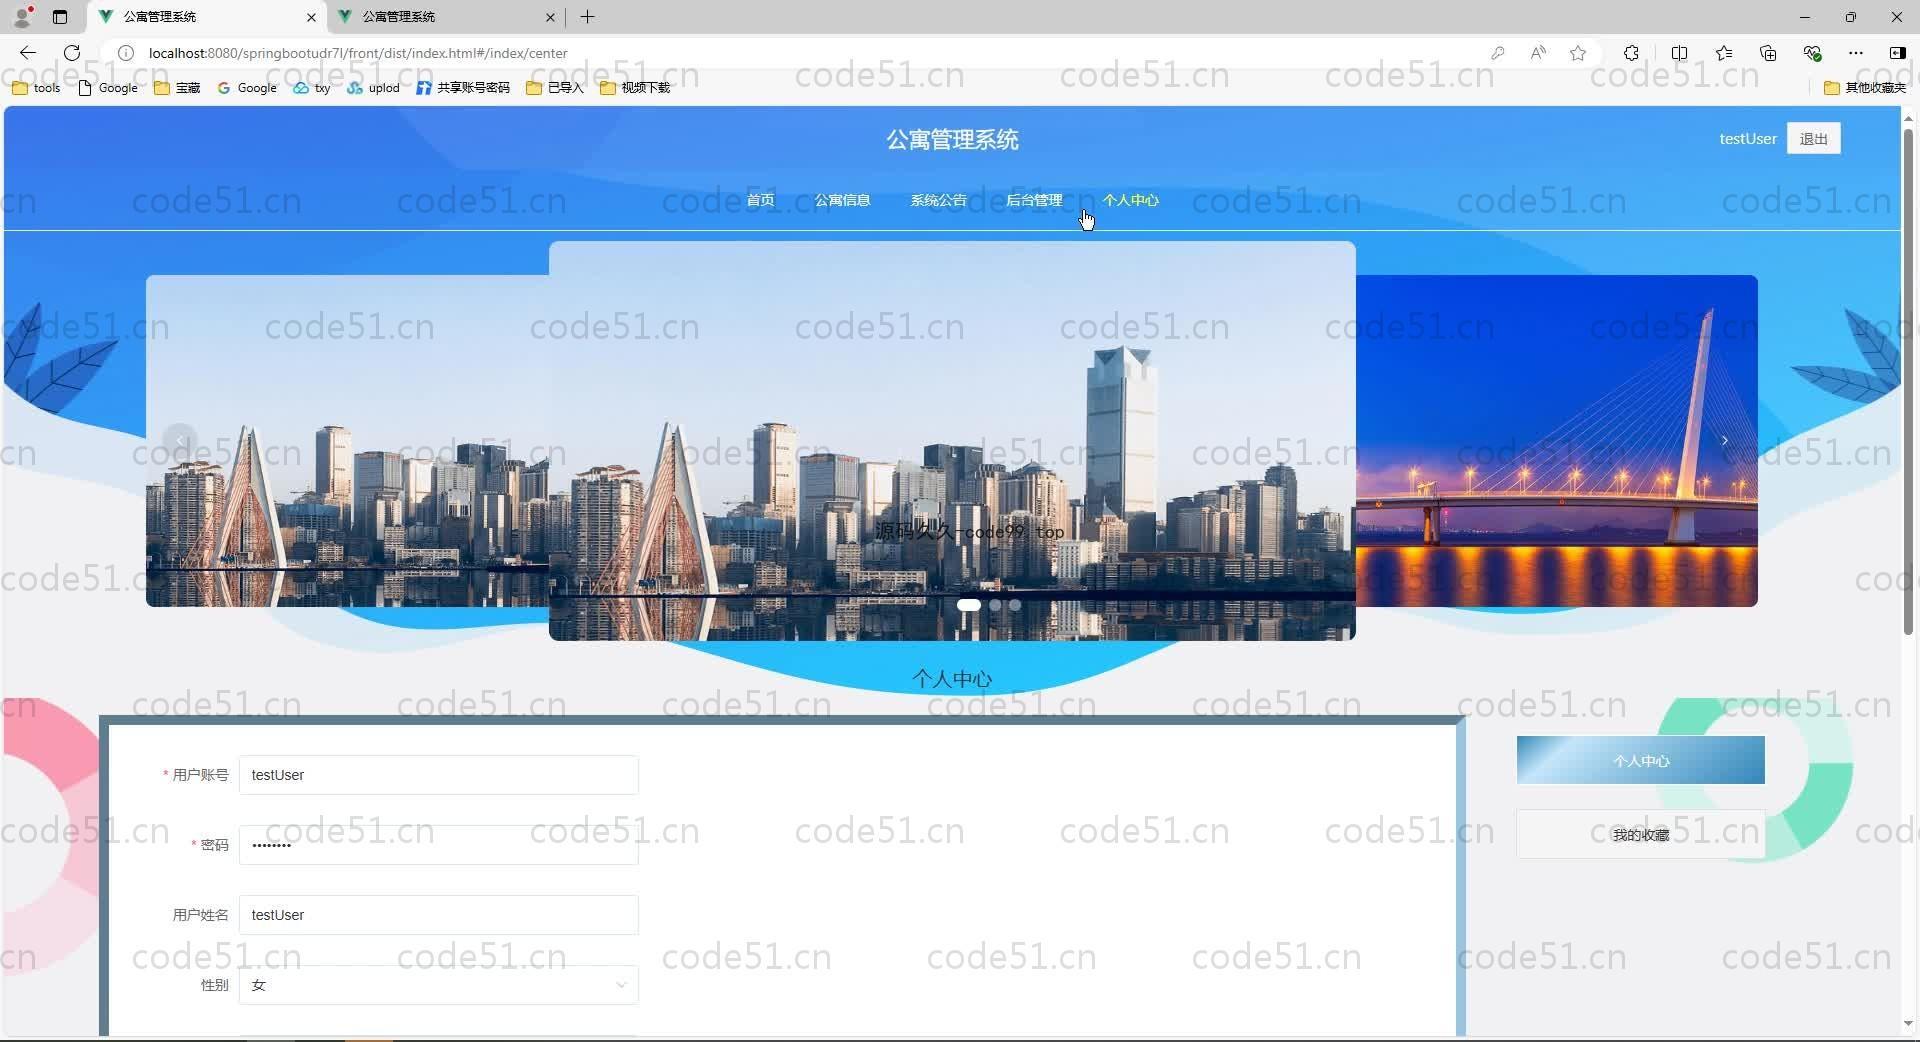
Task: Close the first 公寓管理系统 tab
Action: tap(311, 17)
